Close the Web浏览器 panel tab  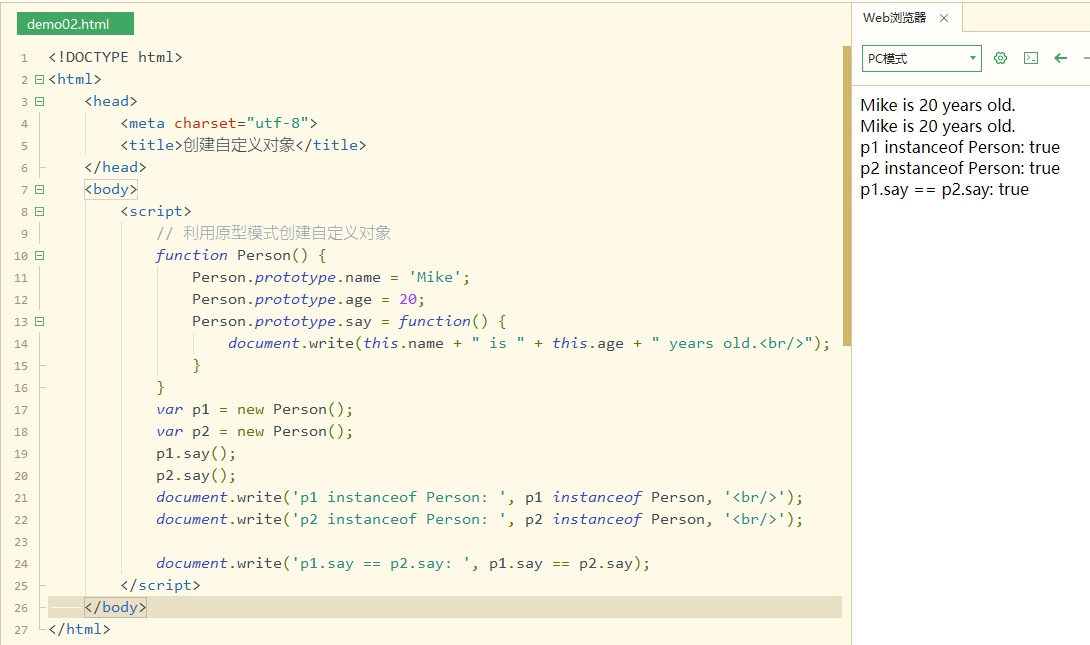(944, 18)
